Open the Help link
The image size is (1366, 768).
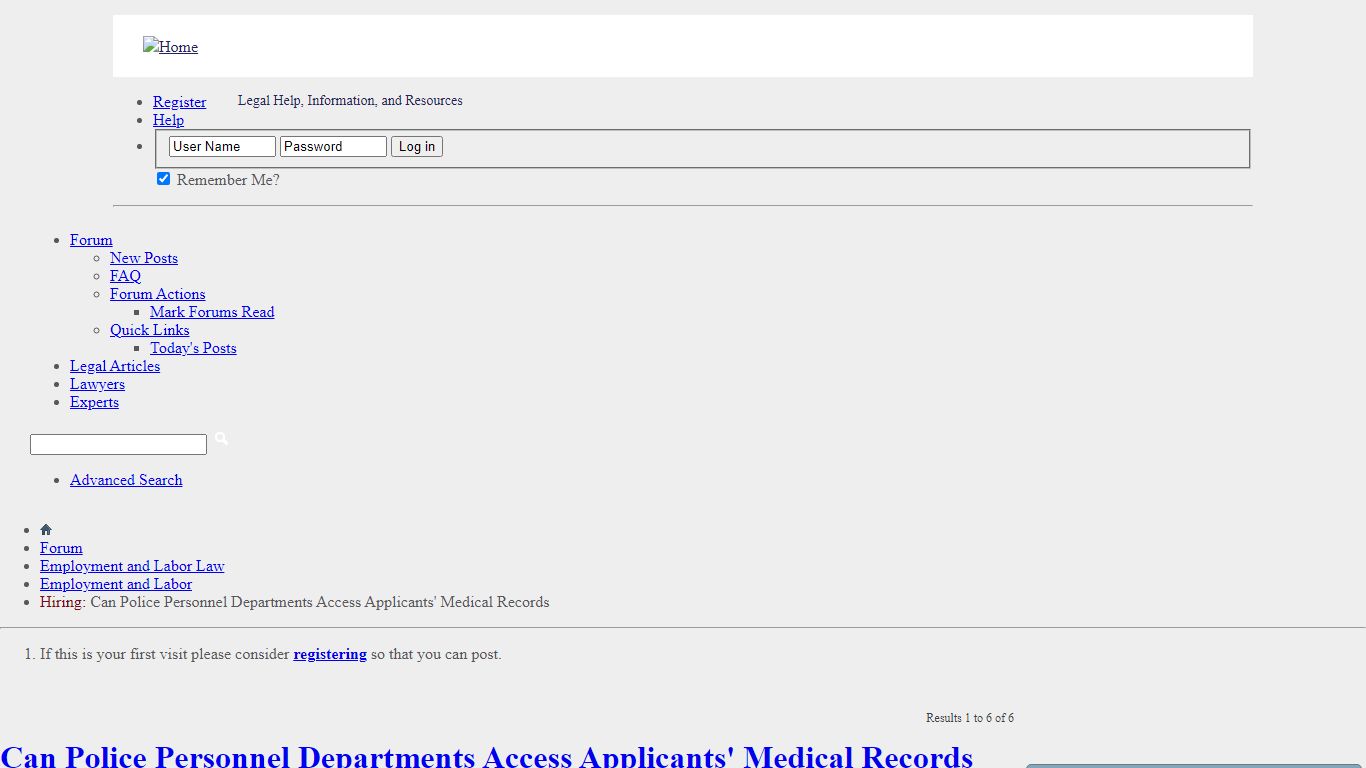pyautogui.click(x=168, y=120)
